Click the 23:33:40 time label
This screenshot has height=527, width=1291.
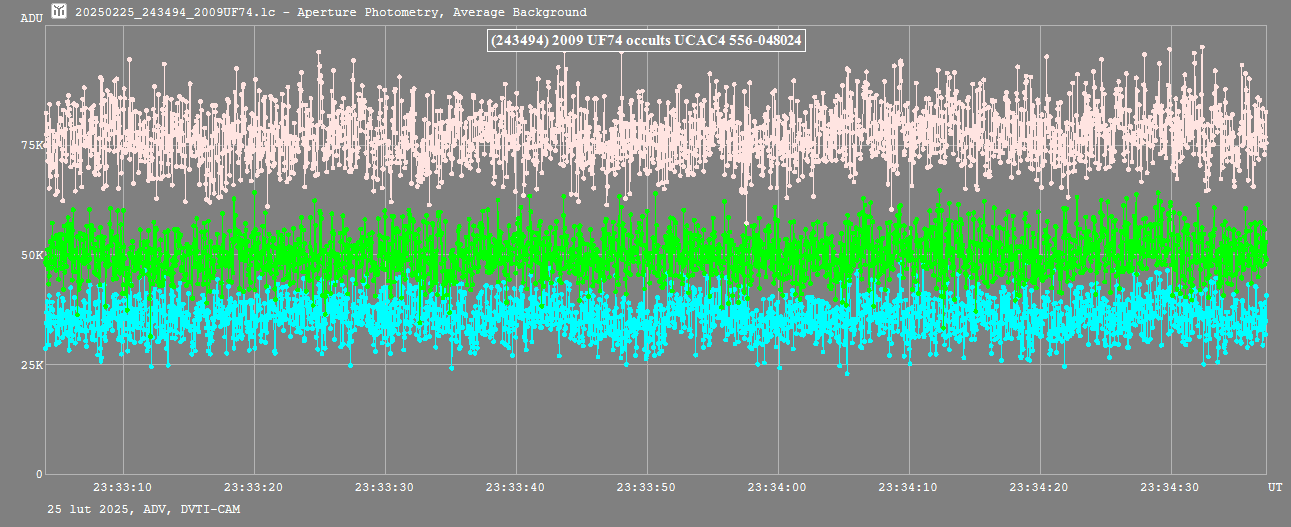[516, 487]
